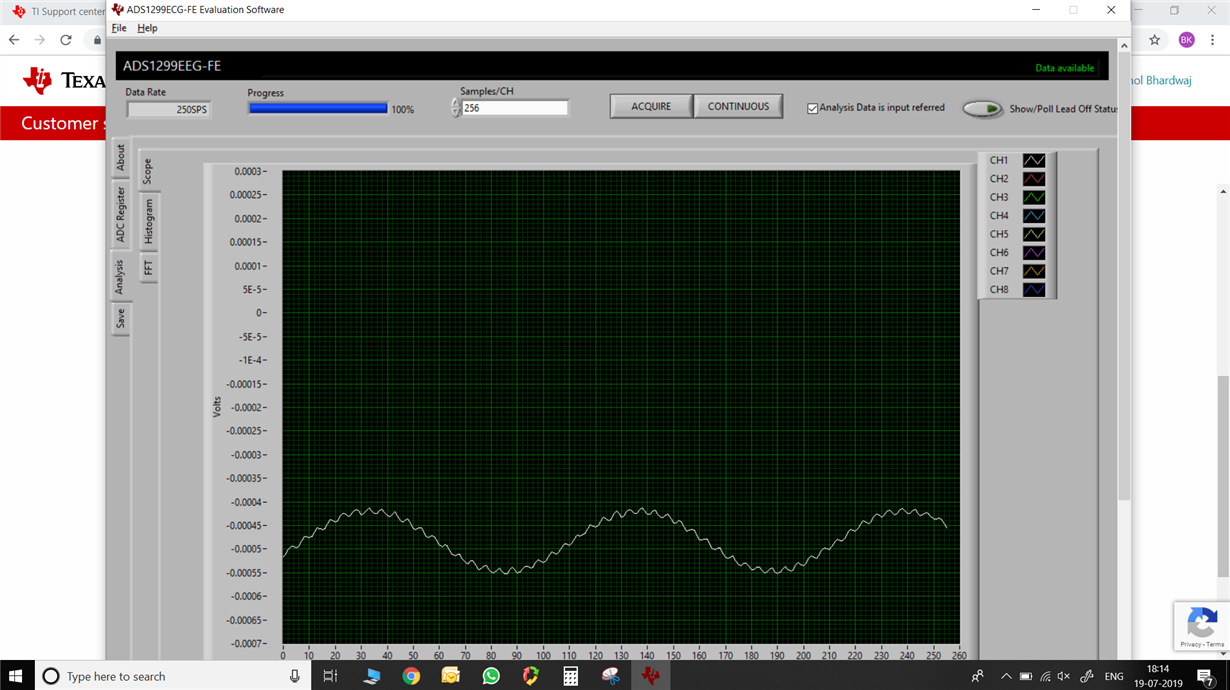Open Task View from the taskbar

click(x=330, y=676)
